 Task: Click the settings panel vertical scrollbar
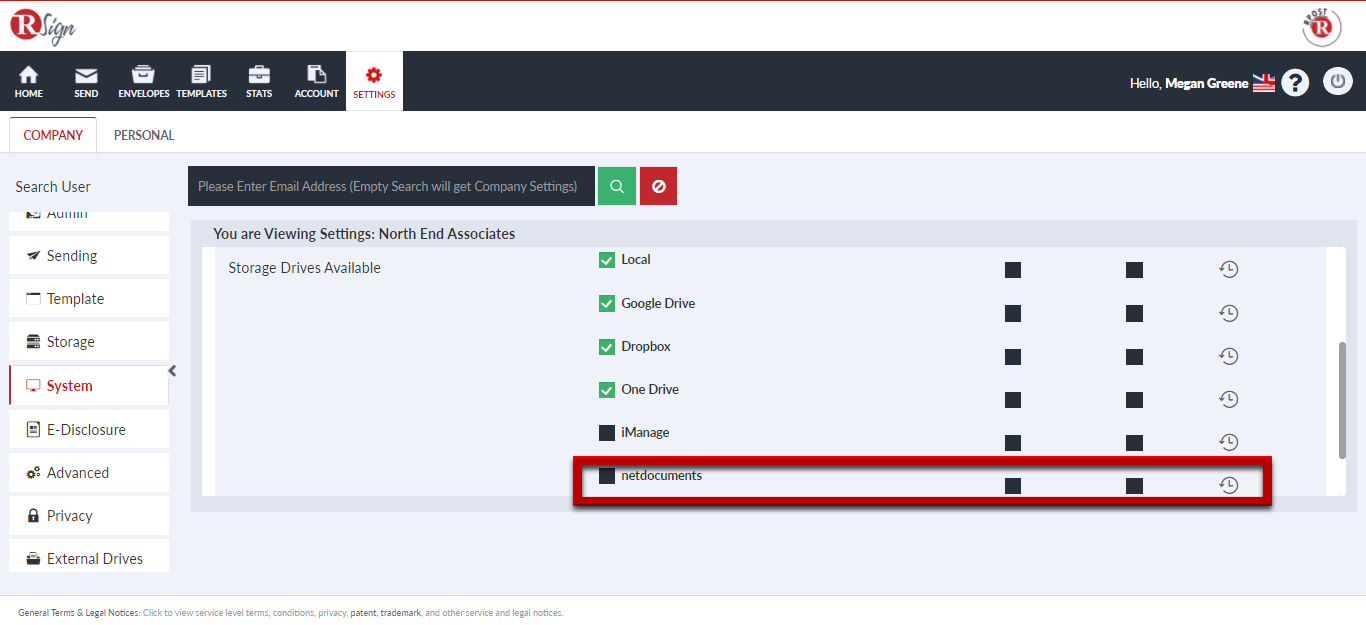click(1342, 400)
